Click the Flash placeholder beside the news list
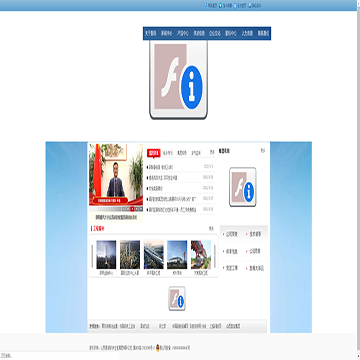 click(x=243, y=187)
